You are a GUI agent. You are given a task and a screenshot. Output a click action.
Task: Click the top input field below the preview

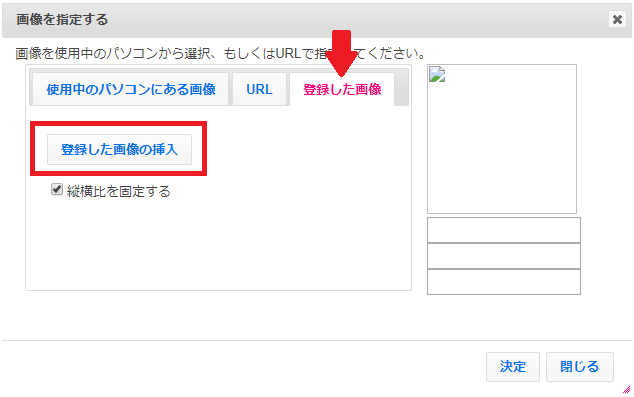(x=504, y=230)
